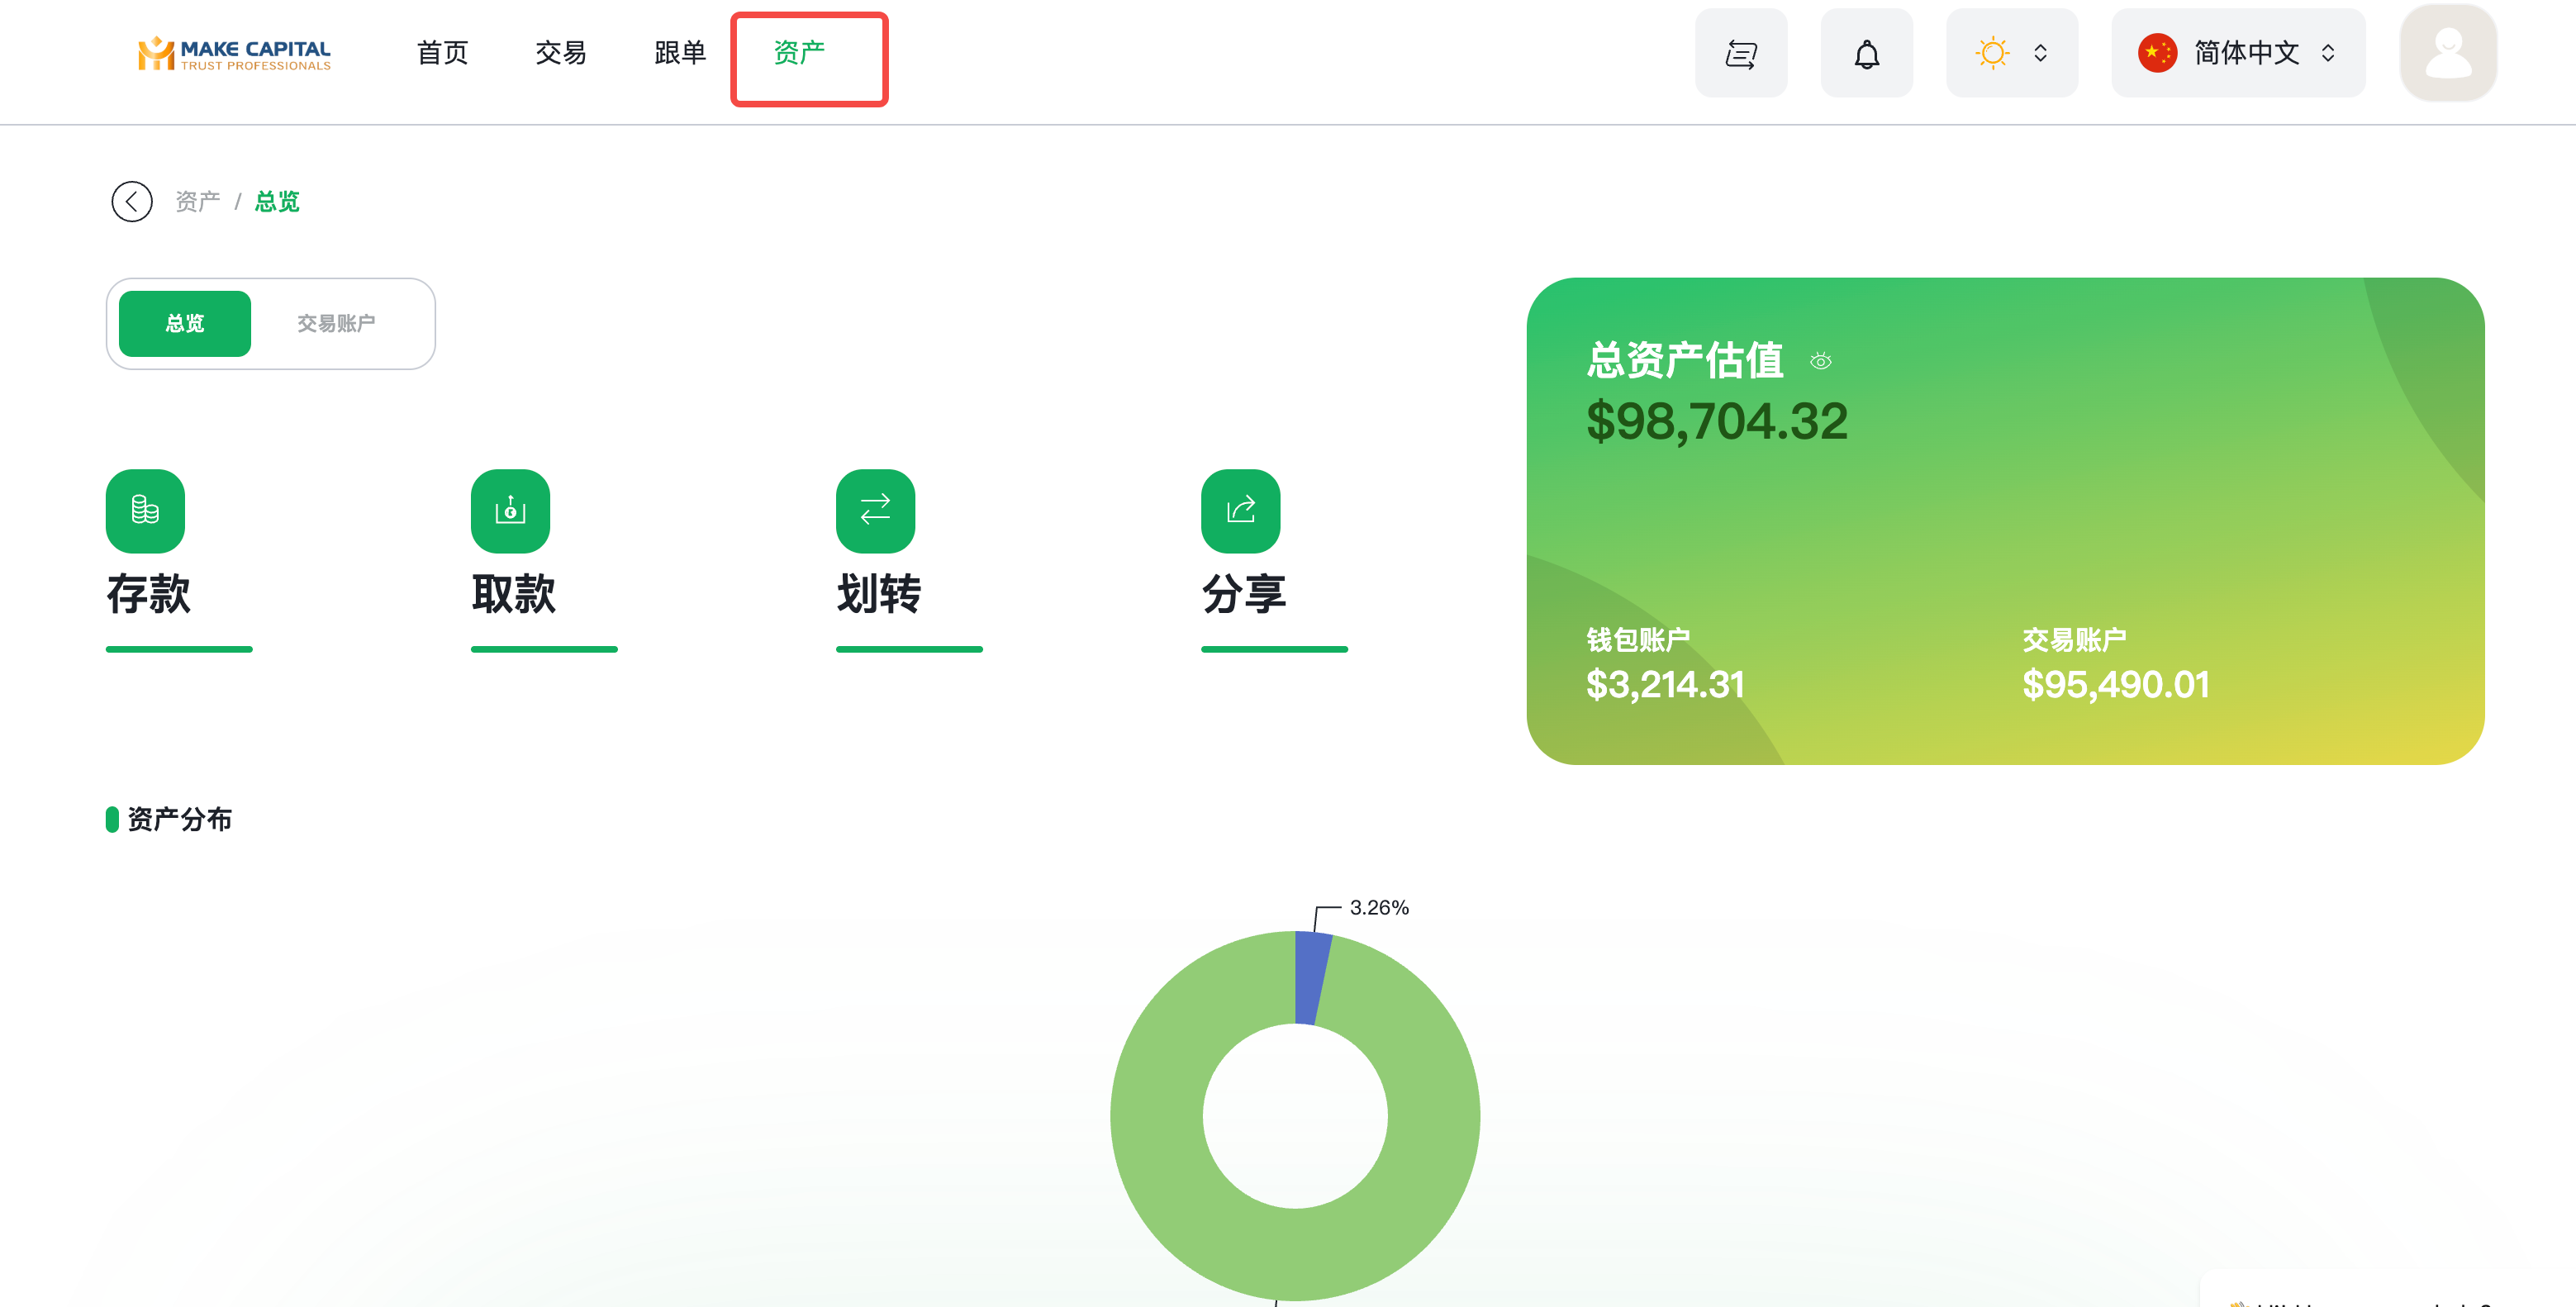Click the 总览 breadcrumb text
Image resolution: width=2576 pixels, height=1307 pixels.
(x=277, y=202)
